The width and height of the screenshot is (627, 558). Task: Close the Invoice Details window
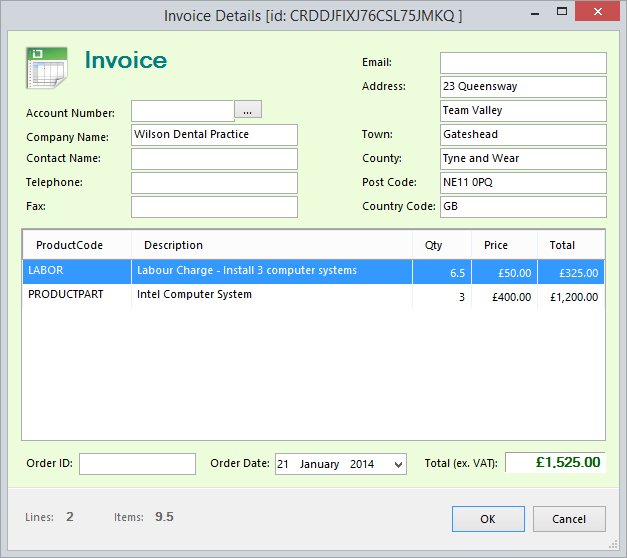tap(597, 12)
